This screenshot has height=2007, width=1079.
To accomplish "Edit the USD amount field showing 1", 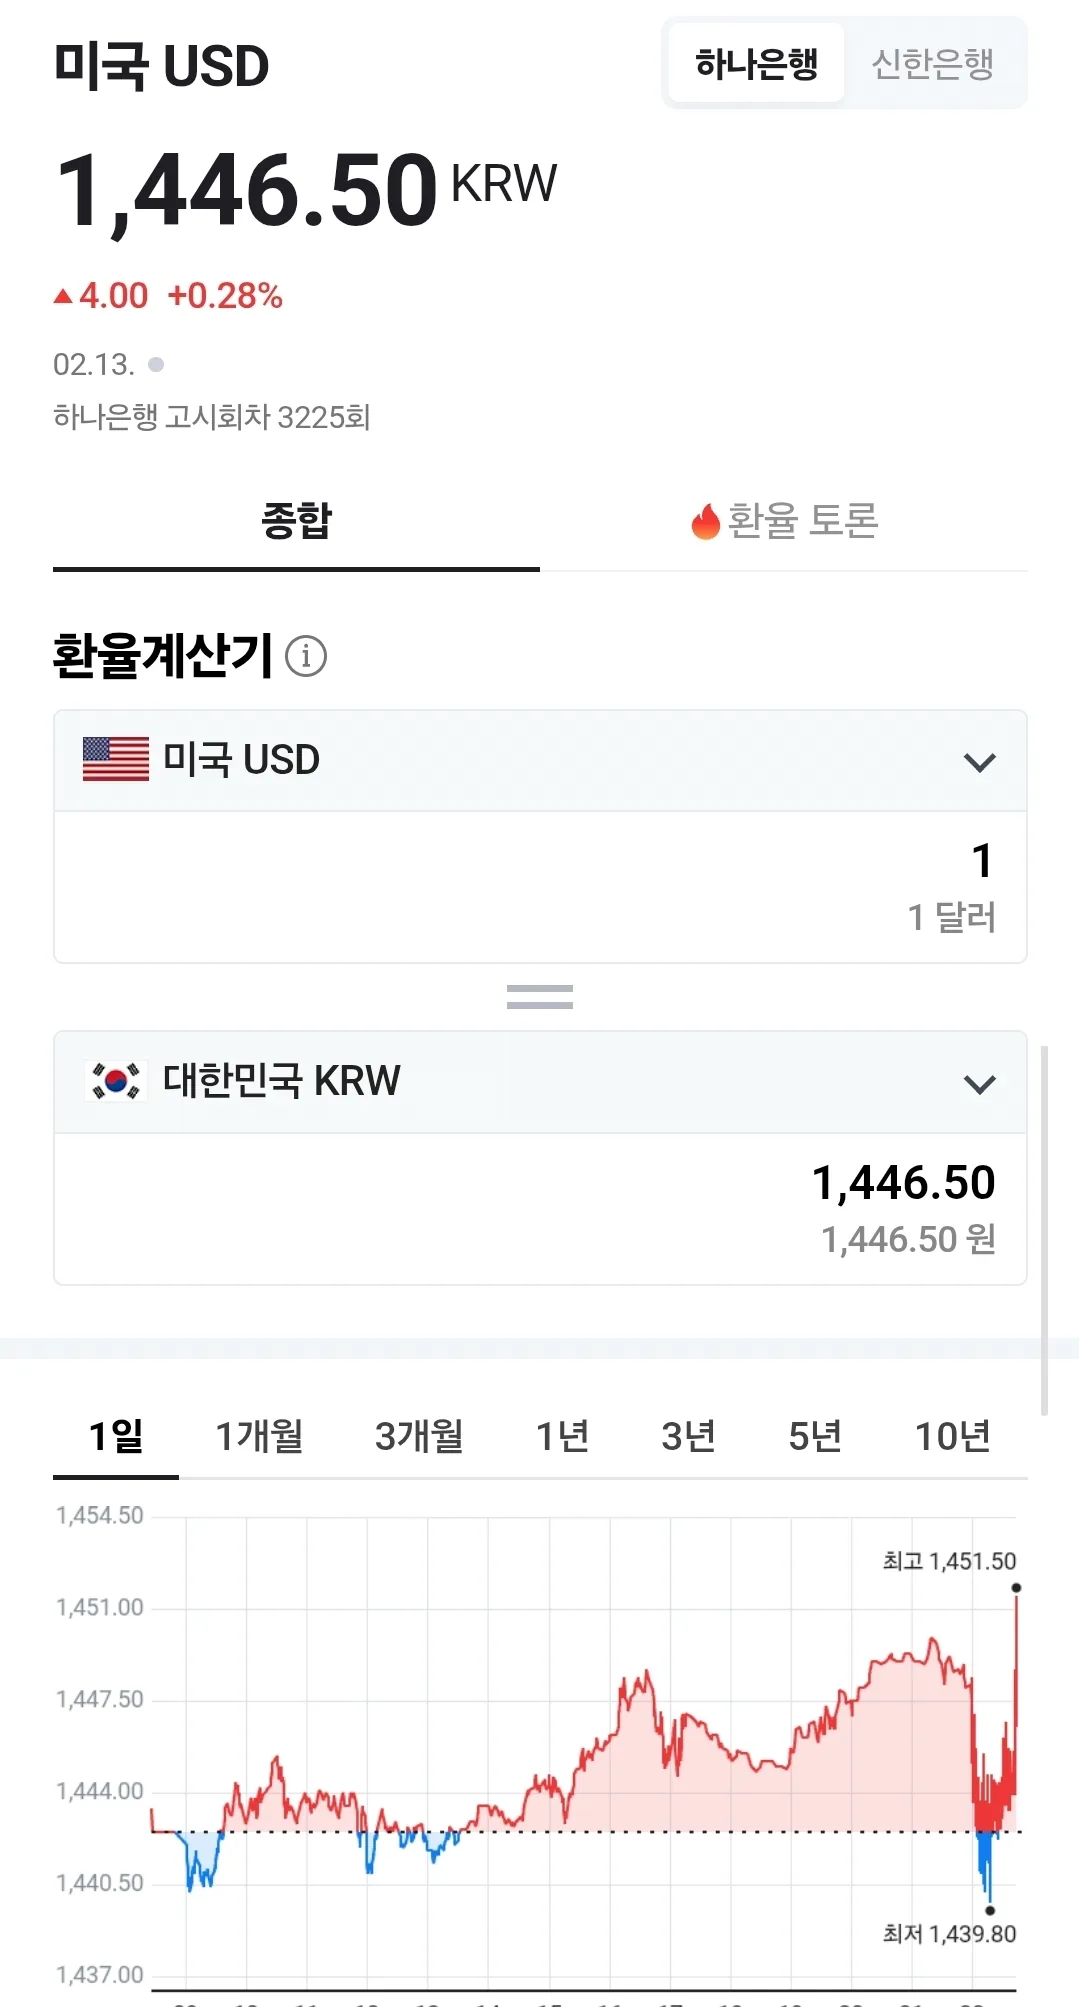I will tap(540, 887).
